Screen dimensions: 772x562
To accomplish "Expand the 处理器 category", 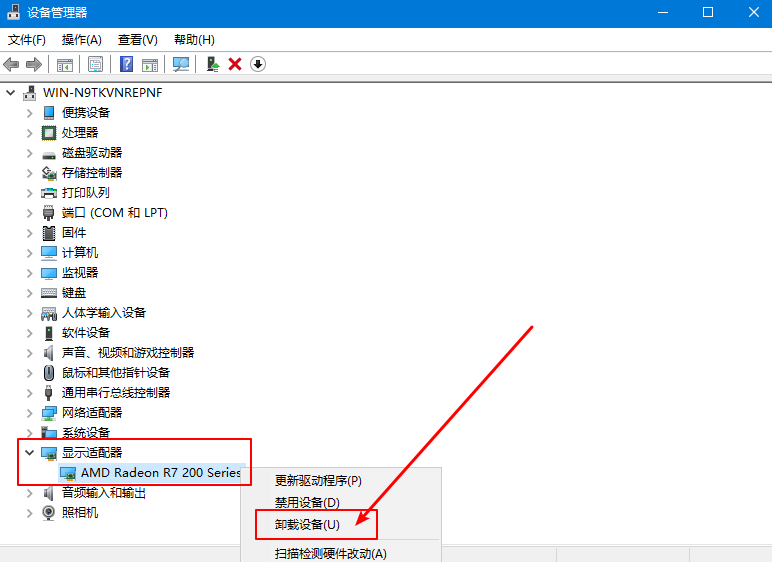I will coord(29,132).
